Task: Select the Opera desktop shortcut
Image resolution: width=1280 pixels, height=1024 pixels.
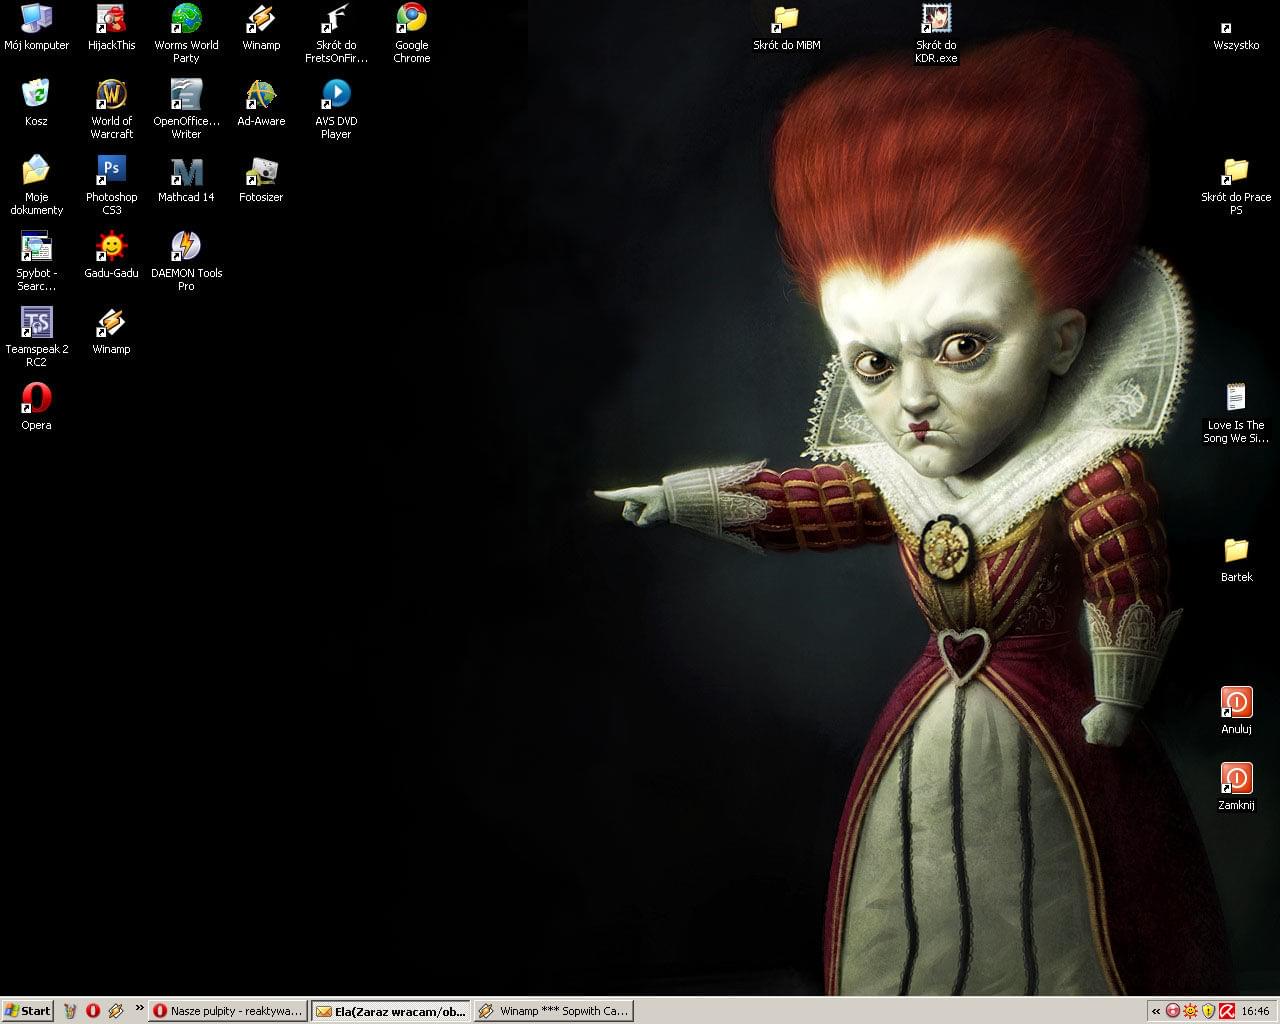Action: click(36, 408)
